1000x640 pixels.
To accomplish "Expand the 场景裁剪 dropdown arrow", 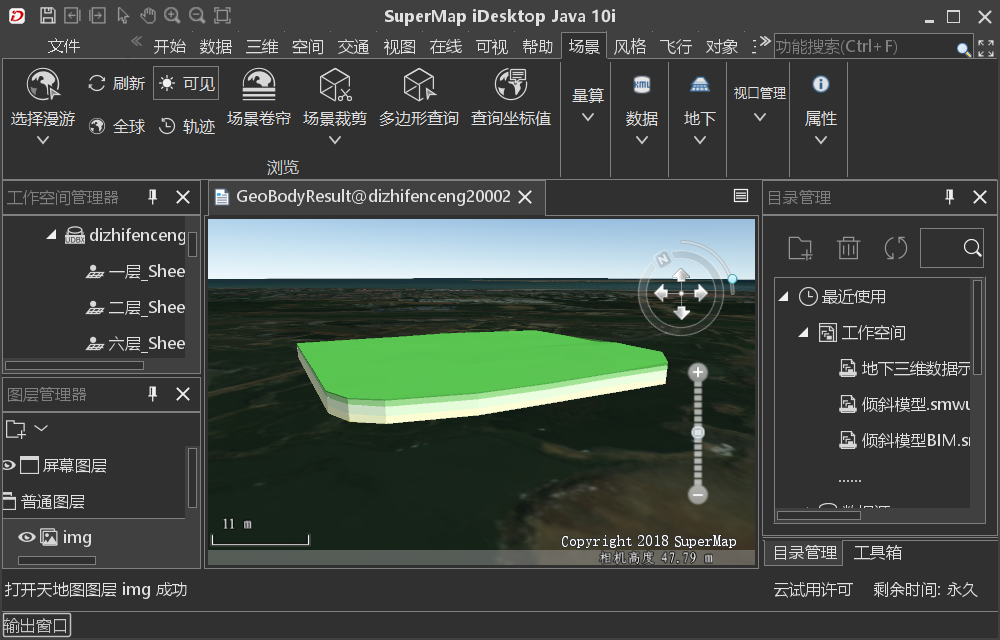I will pyautogui.click(x=335, y=140).
